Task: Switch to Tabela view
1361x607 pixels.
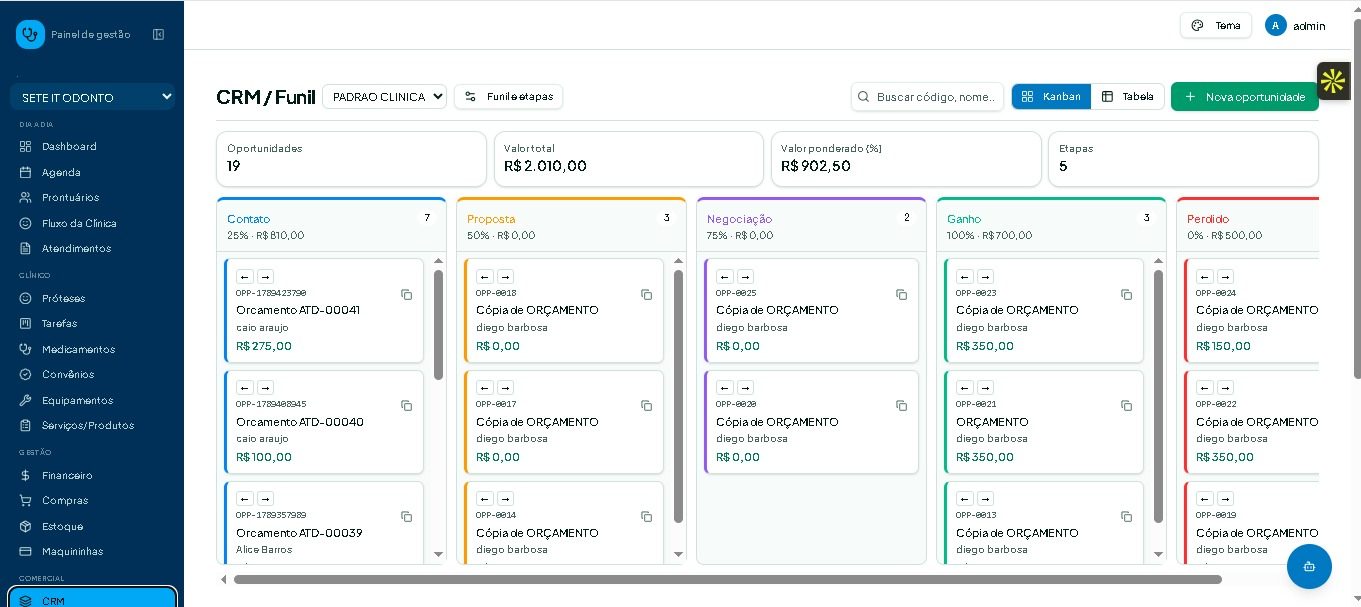Action: [1128, 96]
